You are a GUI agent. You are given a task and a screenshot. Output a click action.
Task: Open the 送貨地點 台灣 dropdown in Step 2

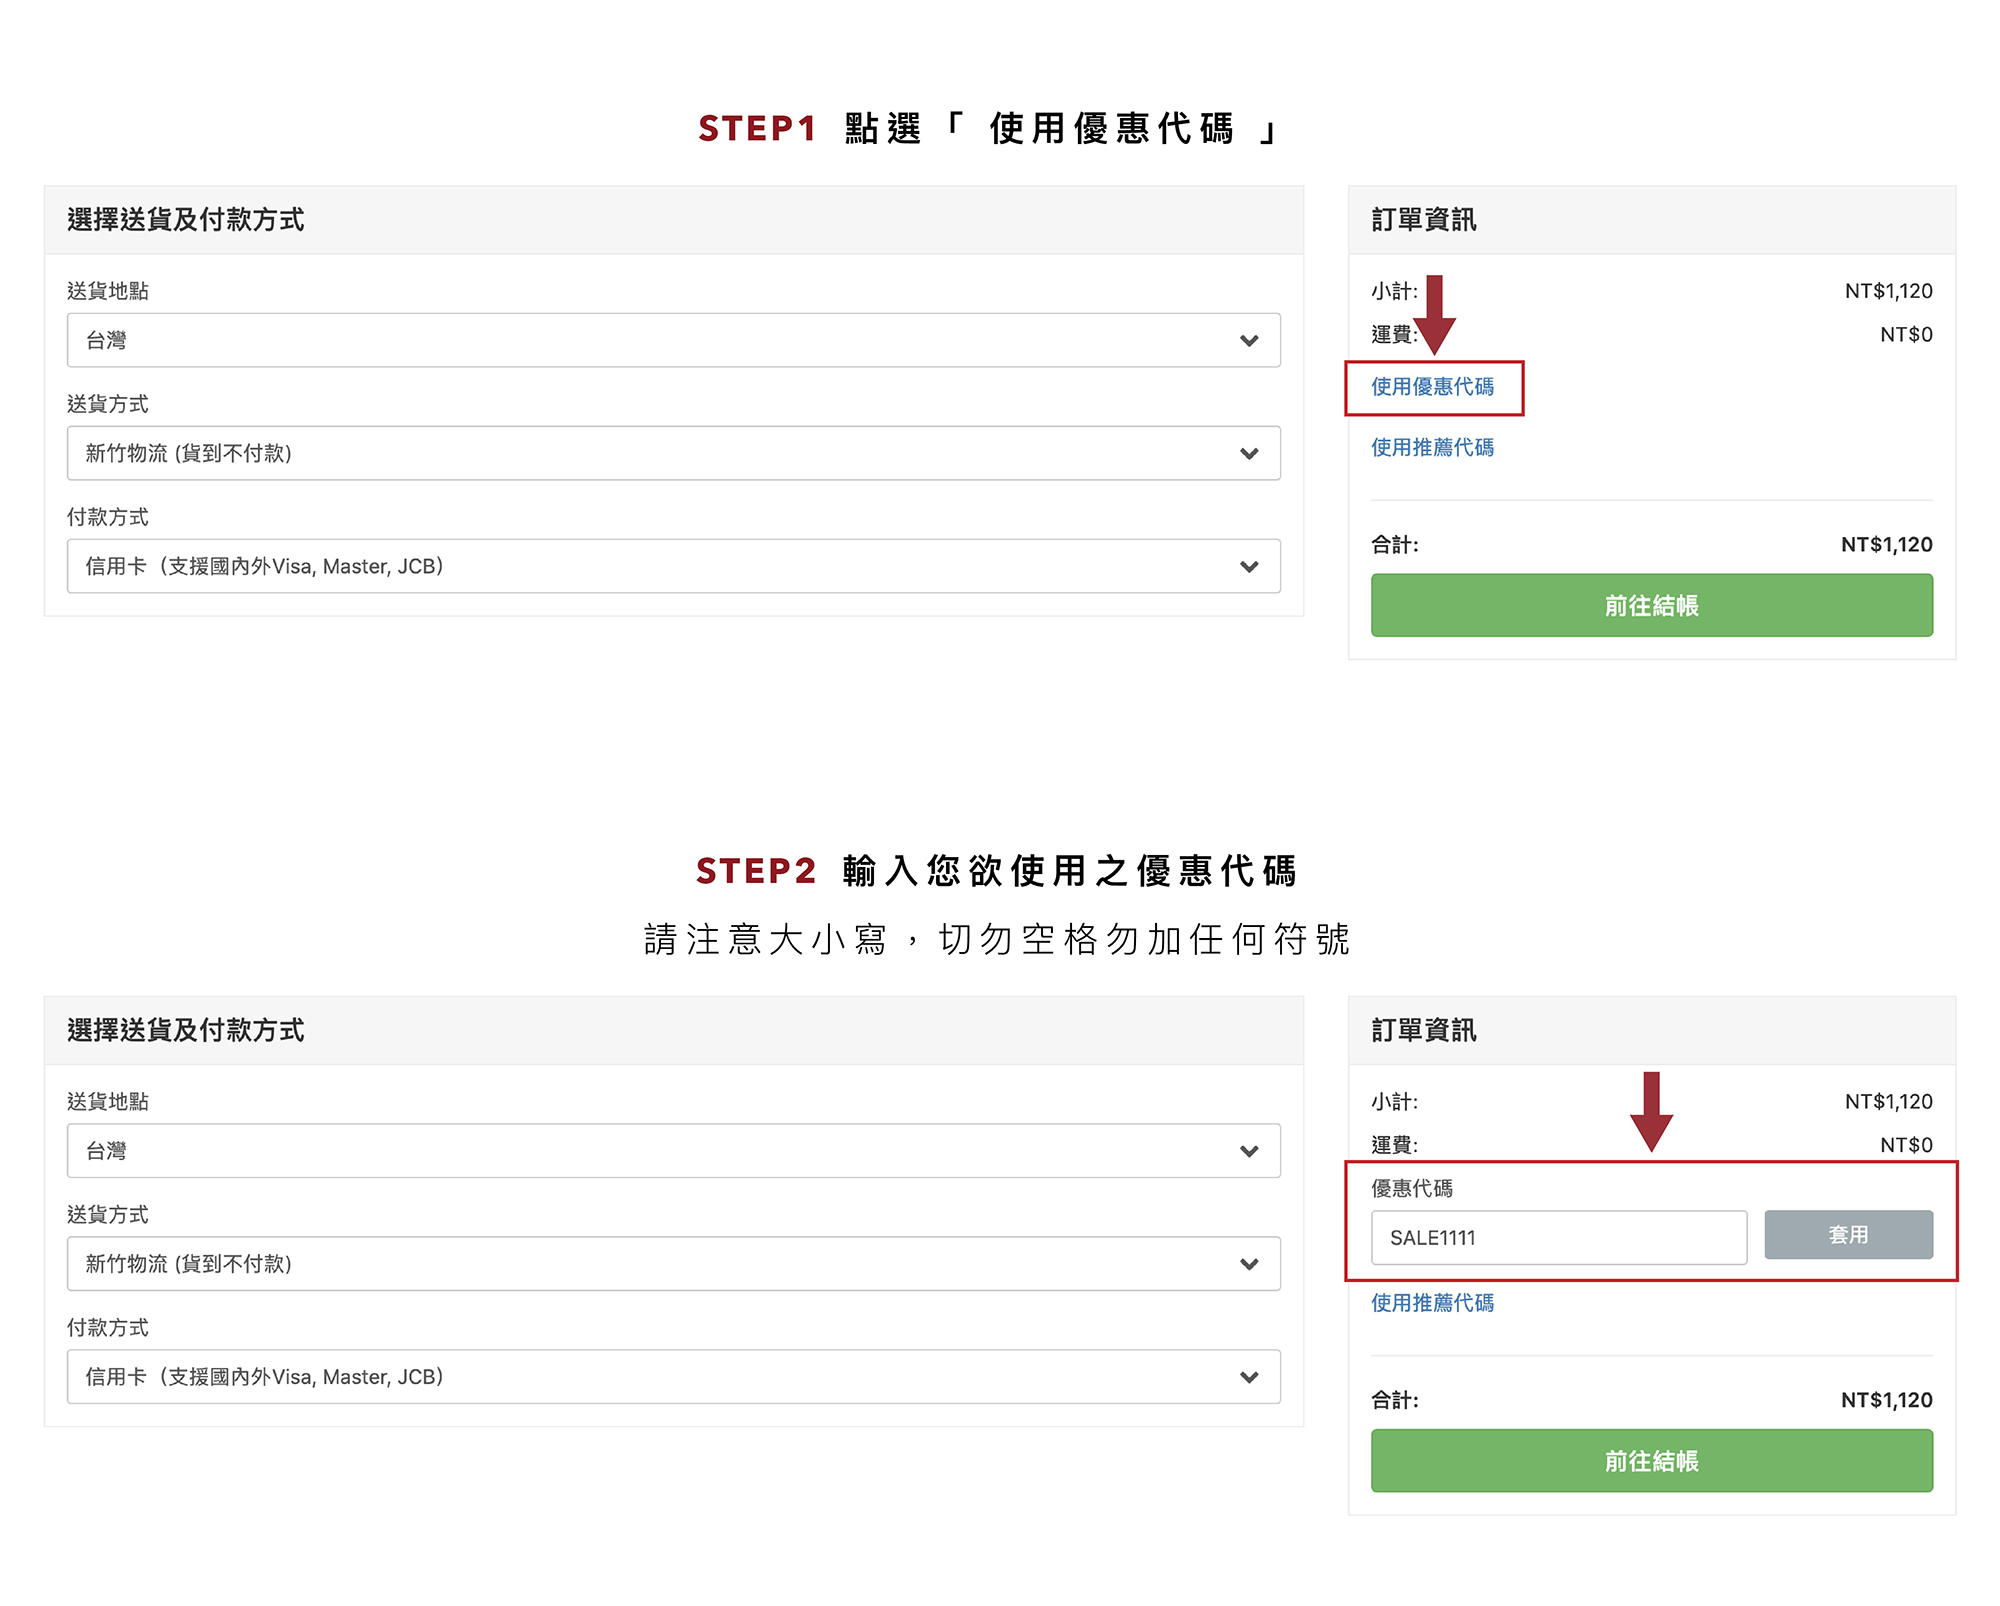pos(673,1151)
